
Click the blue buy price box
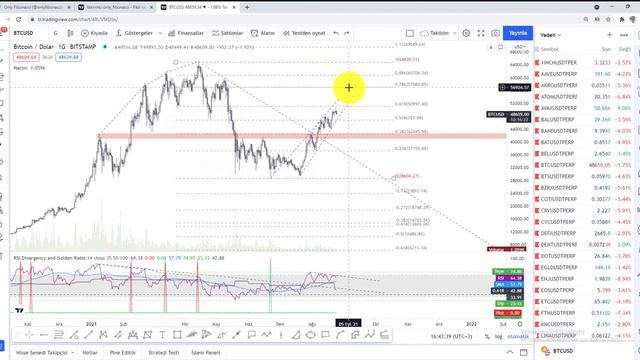coord(68,58)
